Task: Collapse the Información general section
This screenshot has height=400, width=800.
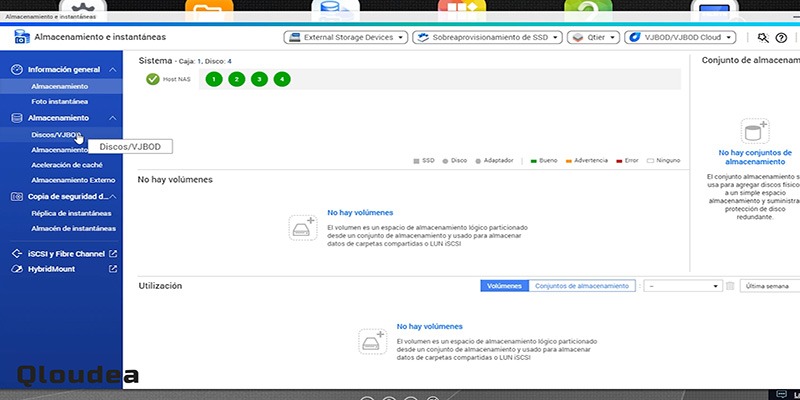Action: coord(113,69)
